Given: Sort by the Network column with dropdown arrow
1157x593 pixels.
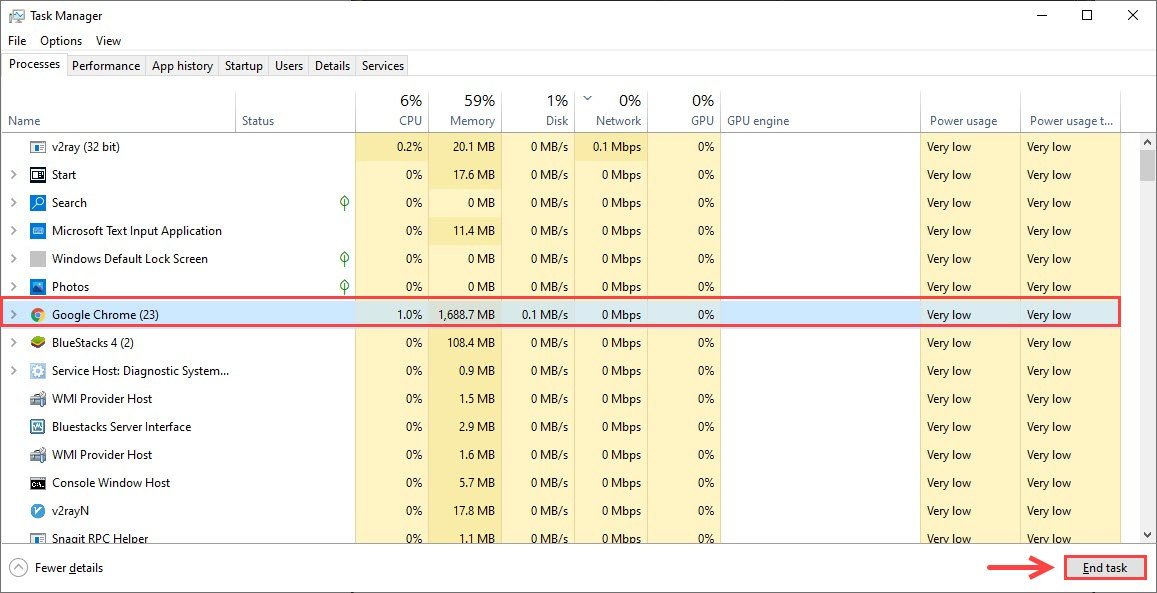Looking at the screenshot, I should tap(611, 111).
